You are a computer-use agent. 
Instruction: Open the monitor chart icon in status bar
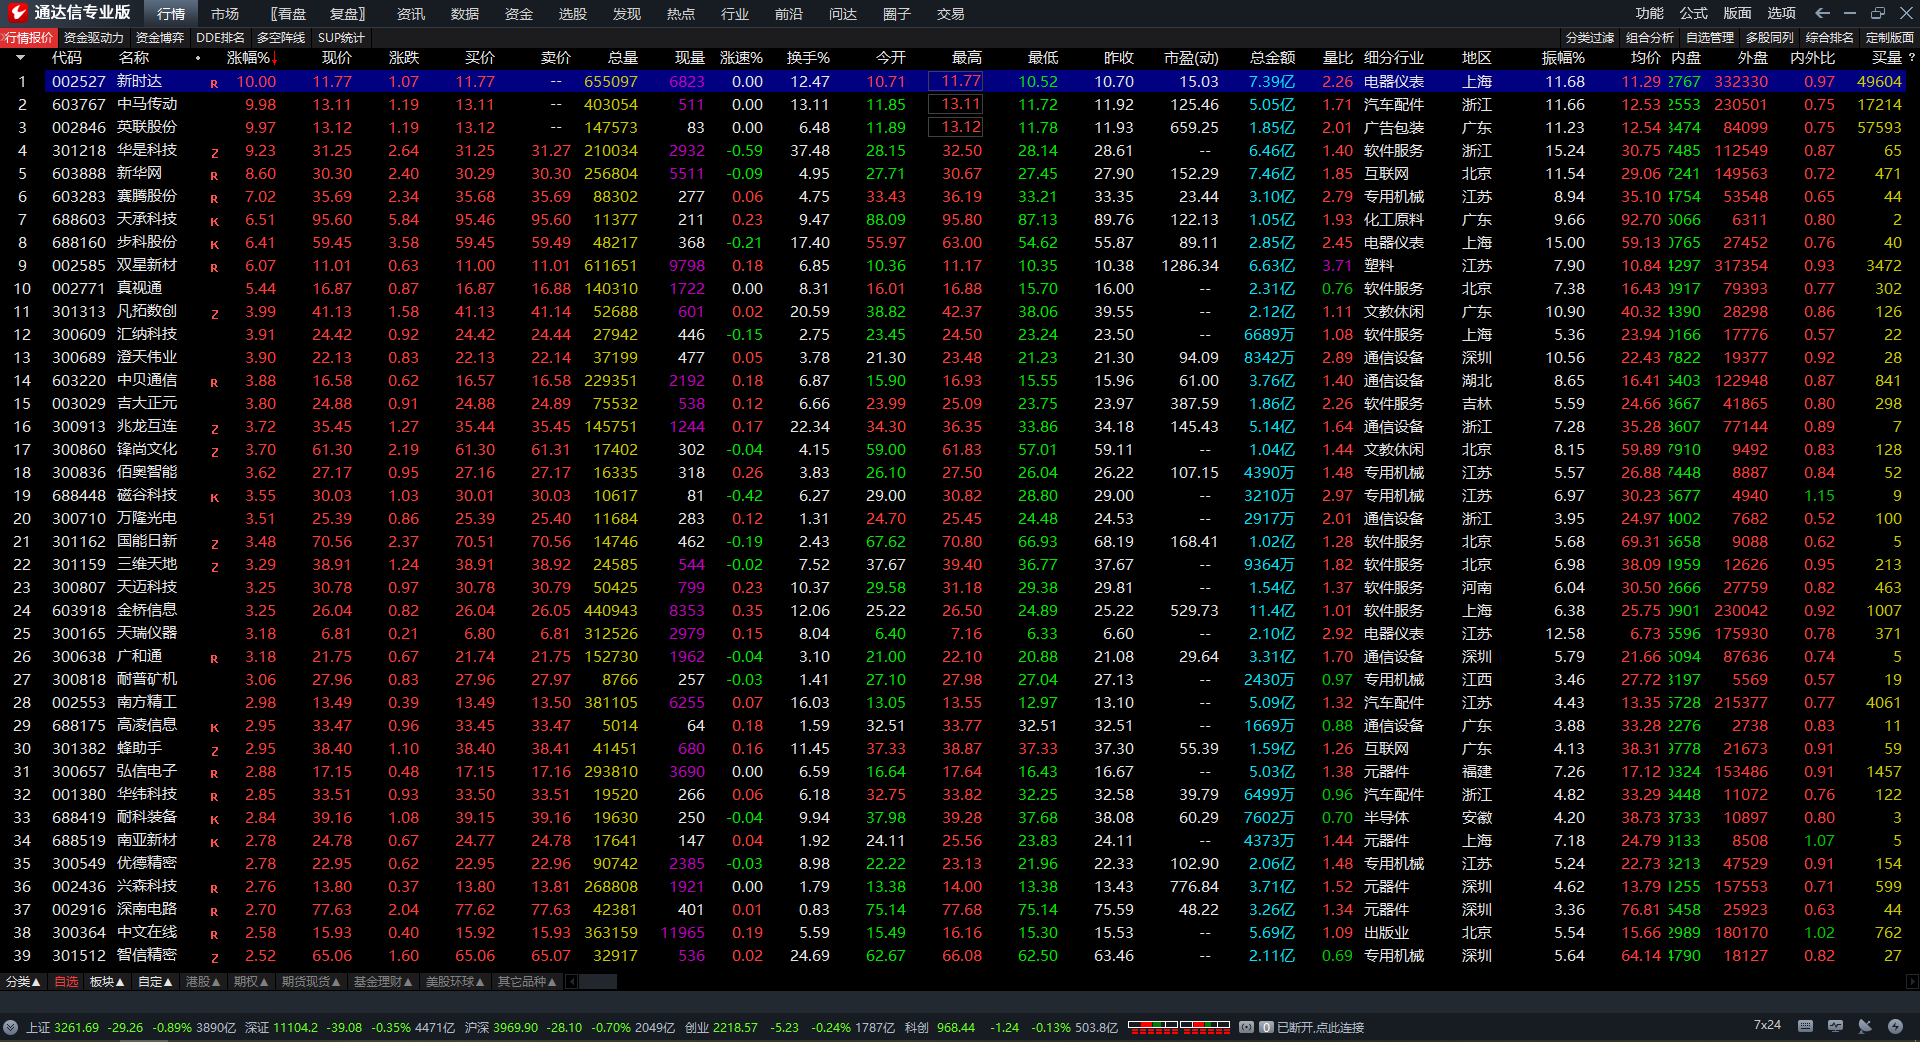pyautogui.click(x=1835, y=1026)
